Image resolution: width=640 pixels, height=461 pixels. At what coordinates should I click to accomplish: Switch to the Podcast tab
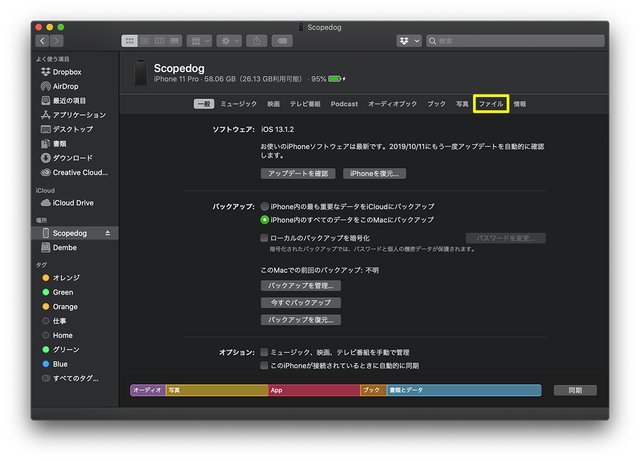(344, 104)
